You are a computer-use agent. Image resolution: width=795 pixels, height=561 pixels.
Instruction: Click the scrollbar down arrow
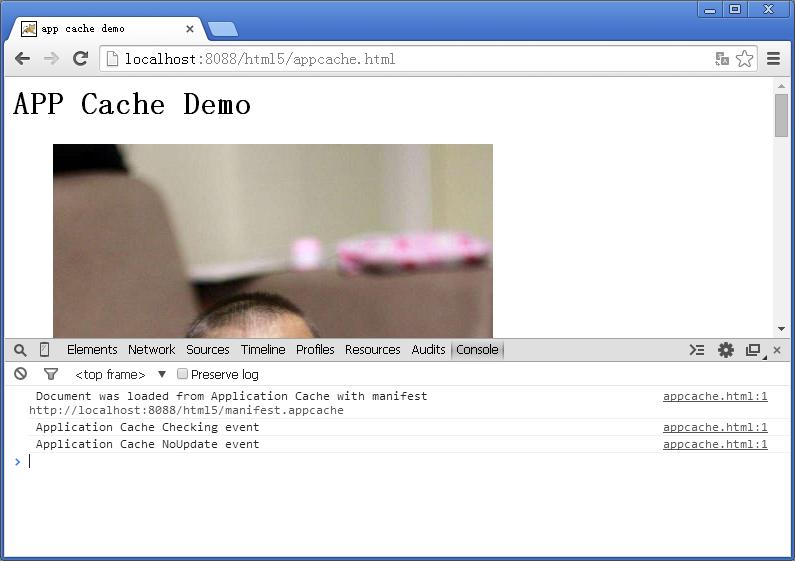click(x=781, y=329)
